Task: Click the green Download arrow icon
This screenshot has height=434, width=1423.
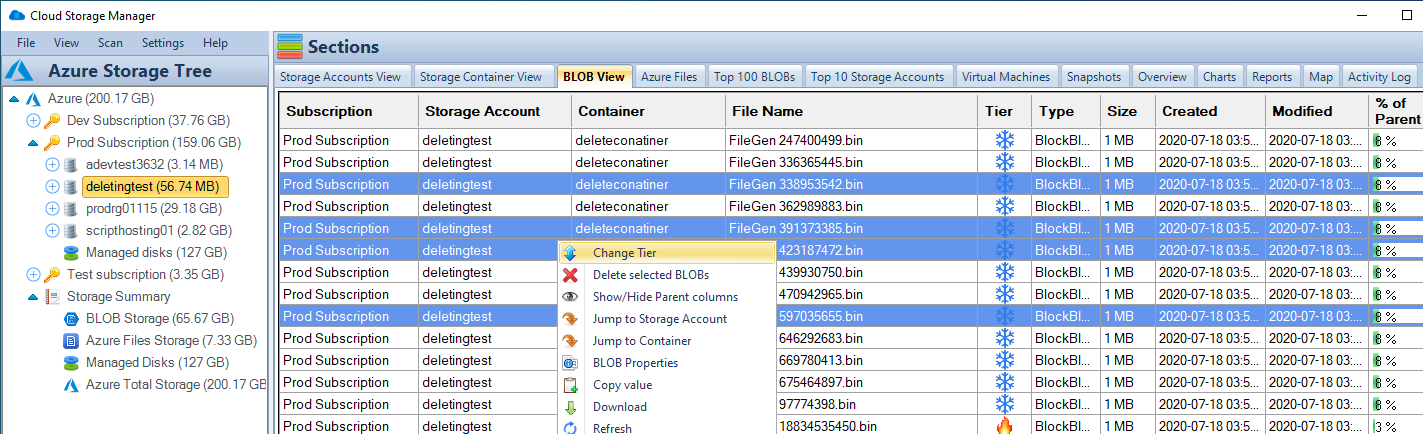Action: point(570,407)
